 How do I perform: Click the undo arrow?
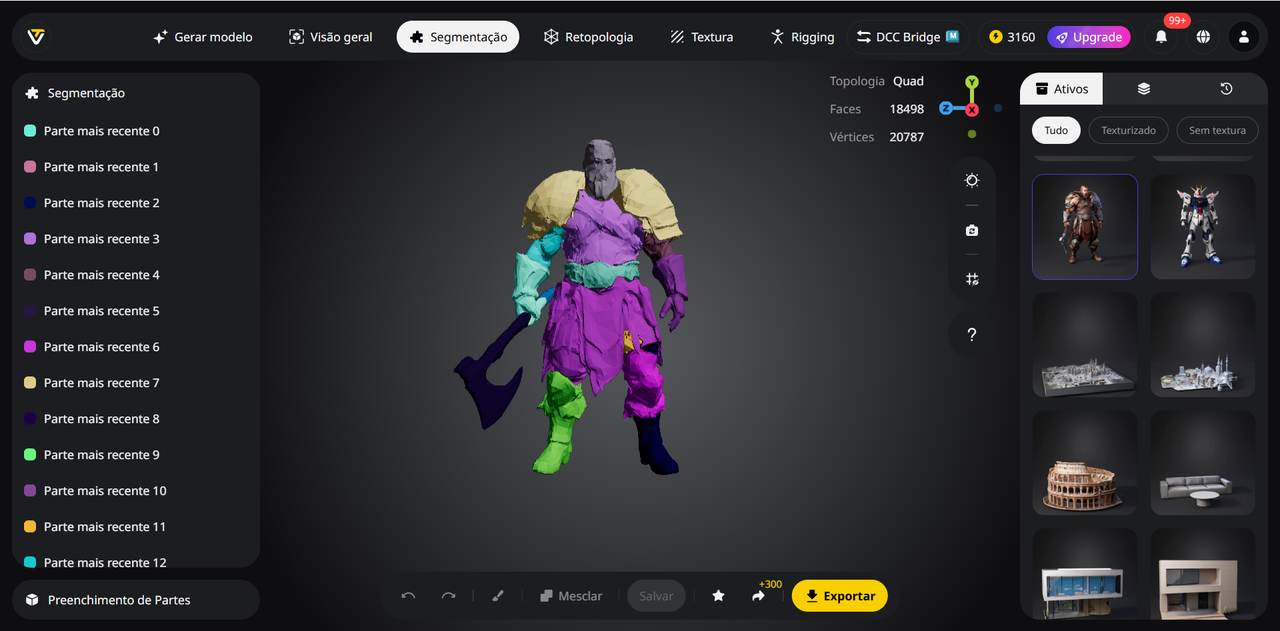point(408,596)
